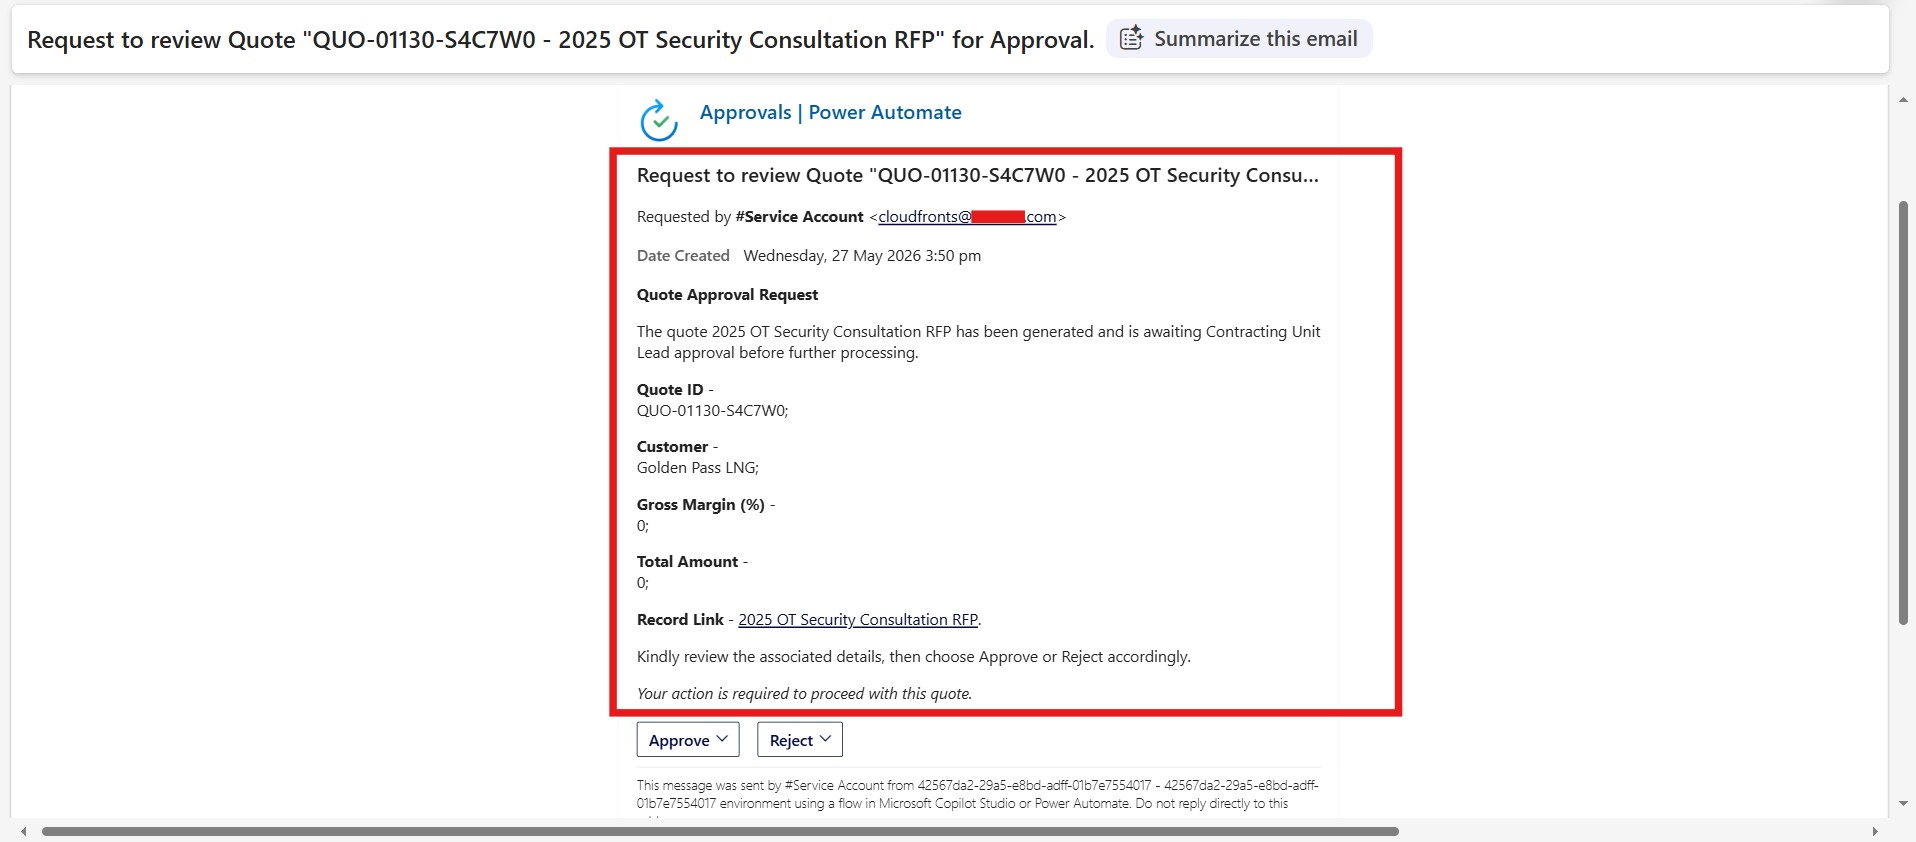Image resolution: width=1916 pixels, height=842 pixels.
Task: Click the truncated card title Request to review Quote
Action: tap(978, 176)
